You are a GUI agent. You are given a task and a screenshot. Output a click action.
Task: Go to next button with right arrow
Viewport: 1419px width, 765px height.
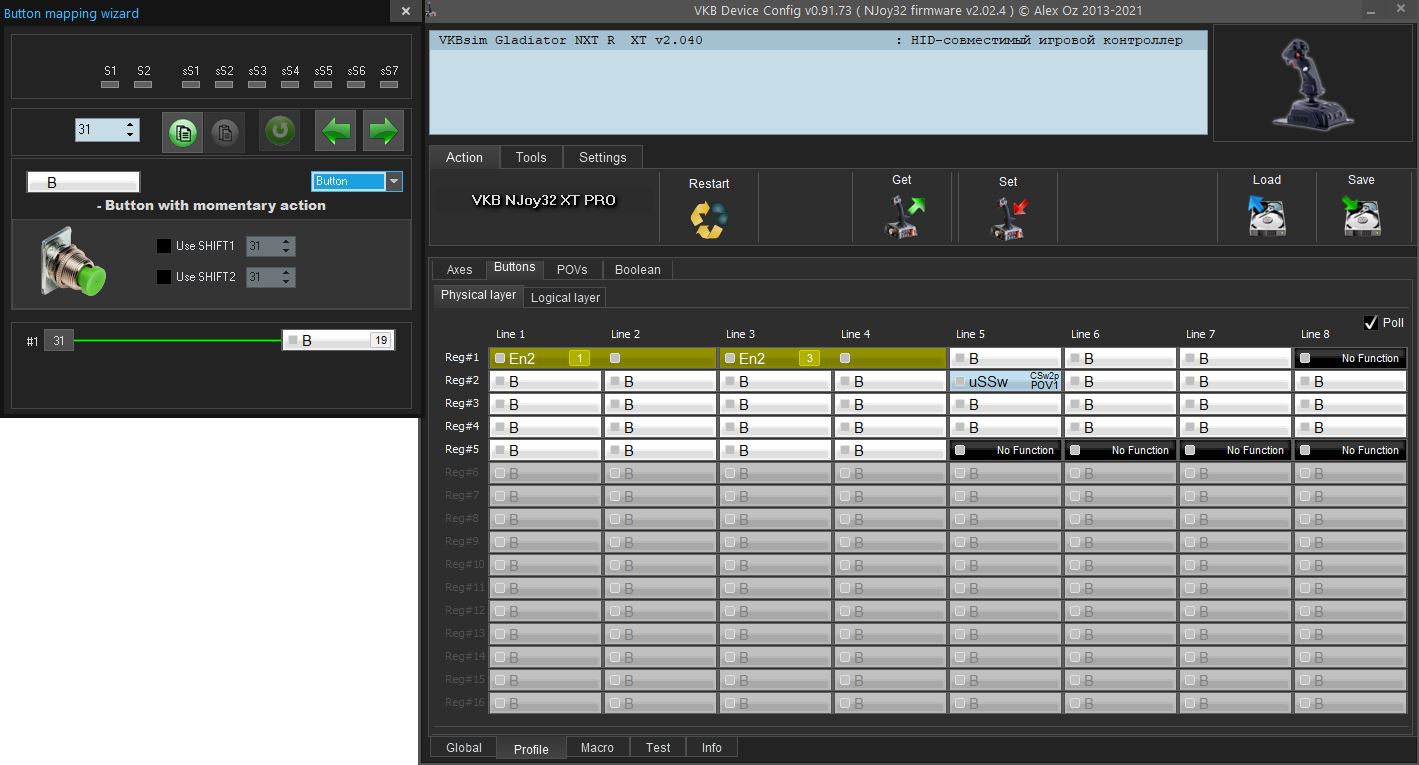(383, 131)
